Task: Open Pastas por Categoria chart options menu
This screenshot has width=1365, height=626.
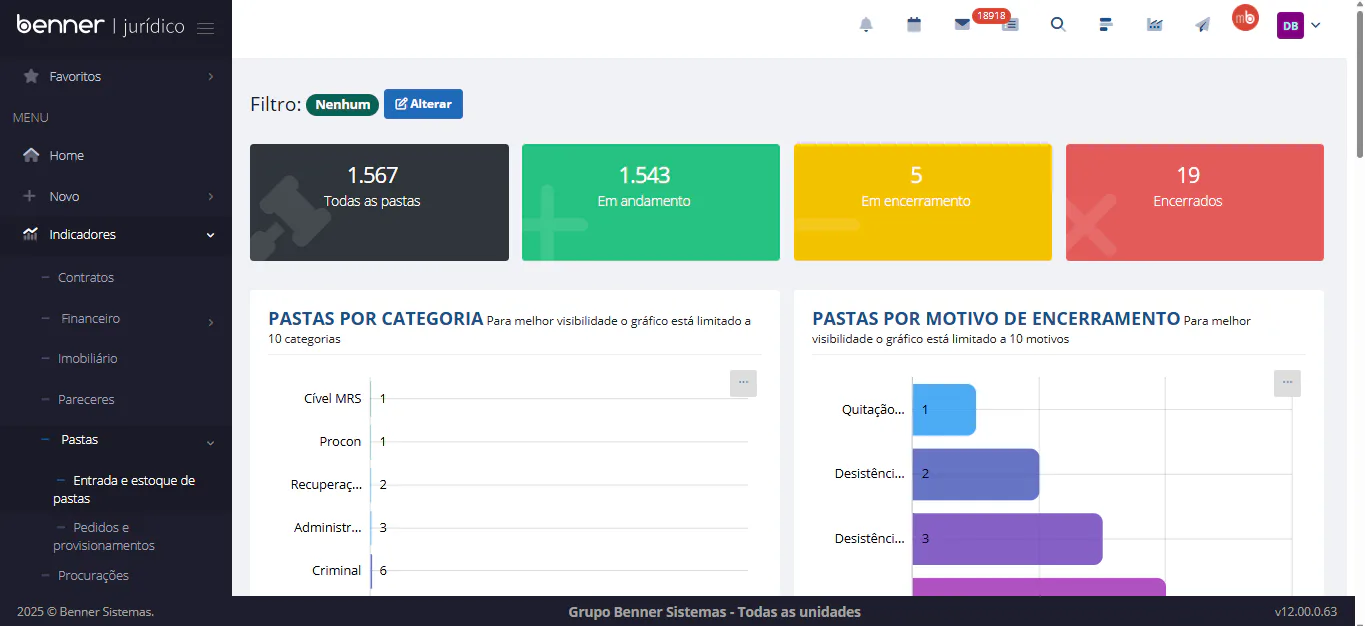Action: point(743,383)
